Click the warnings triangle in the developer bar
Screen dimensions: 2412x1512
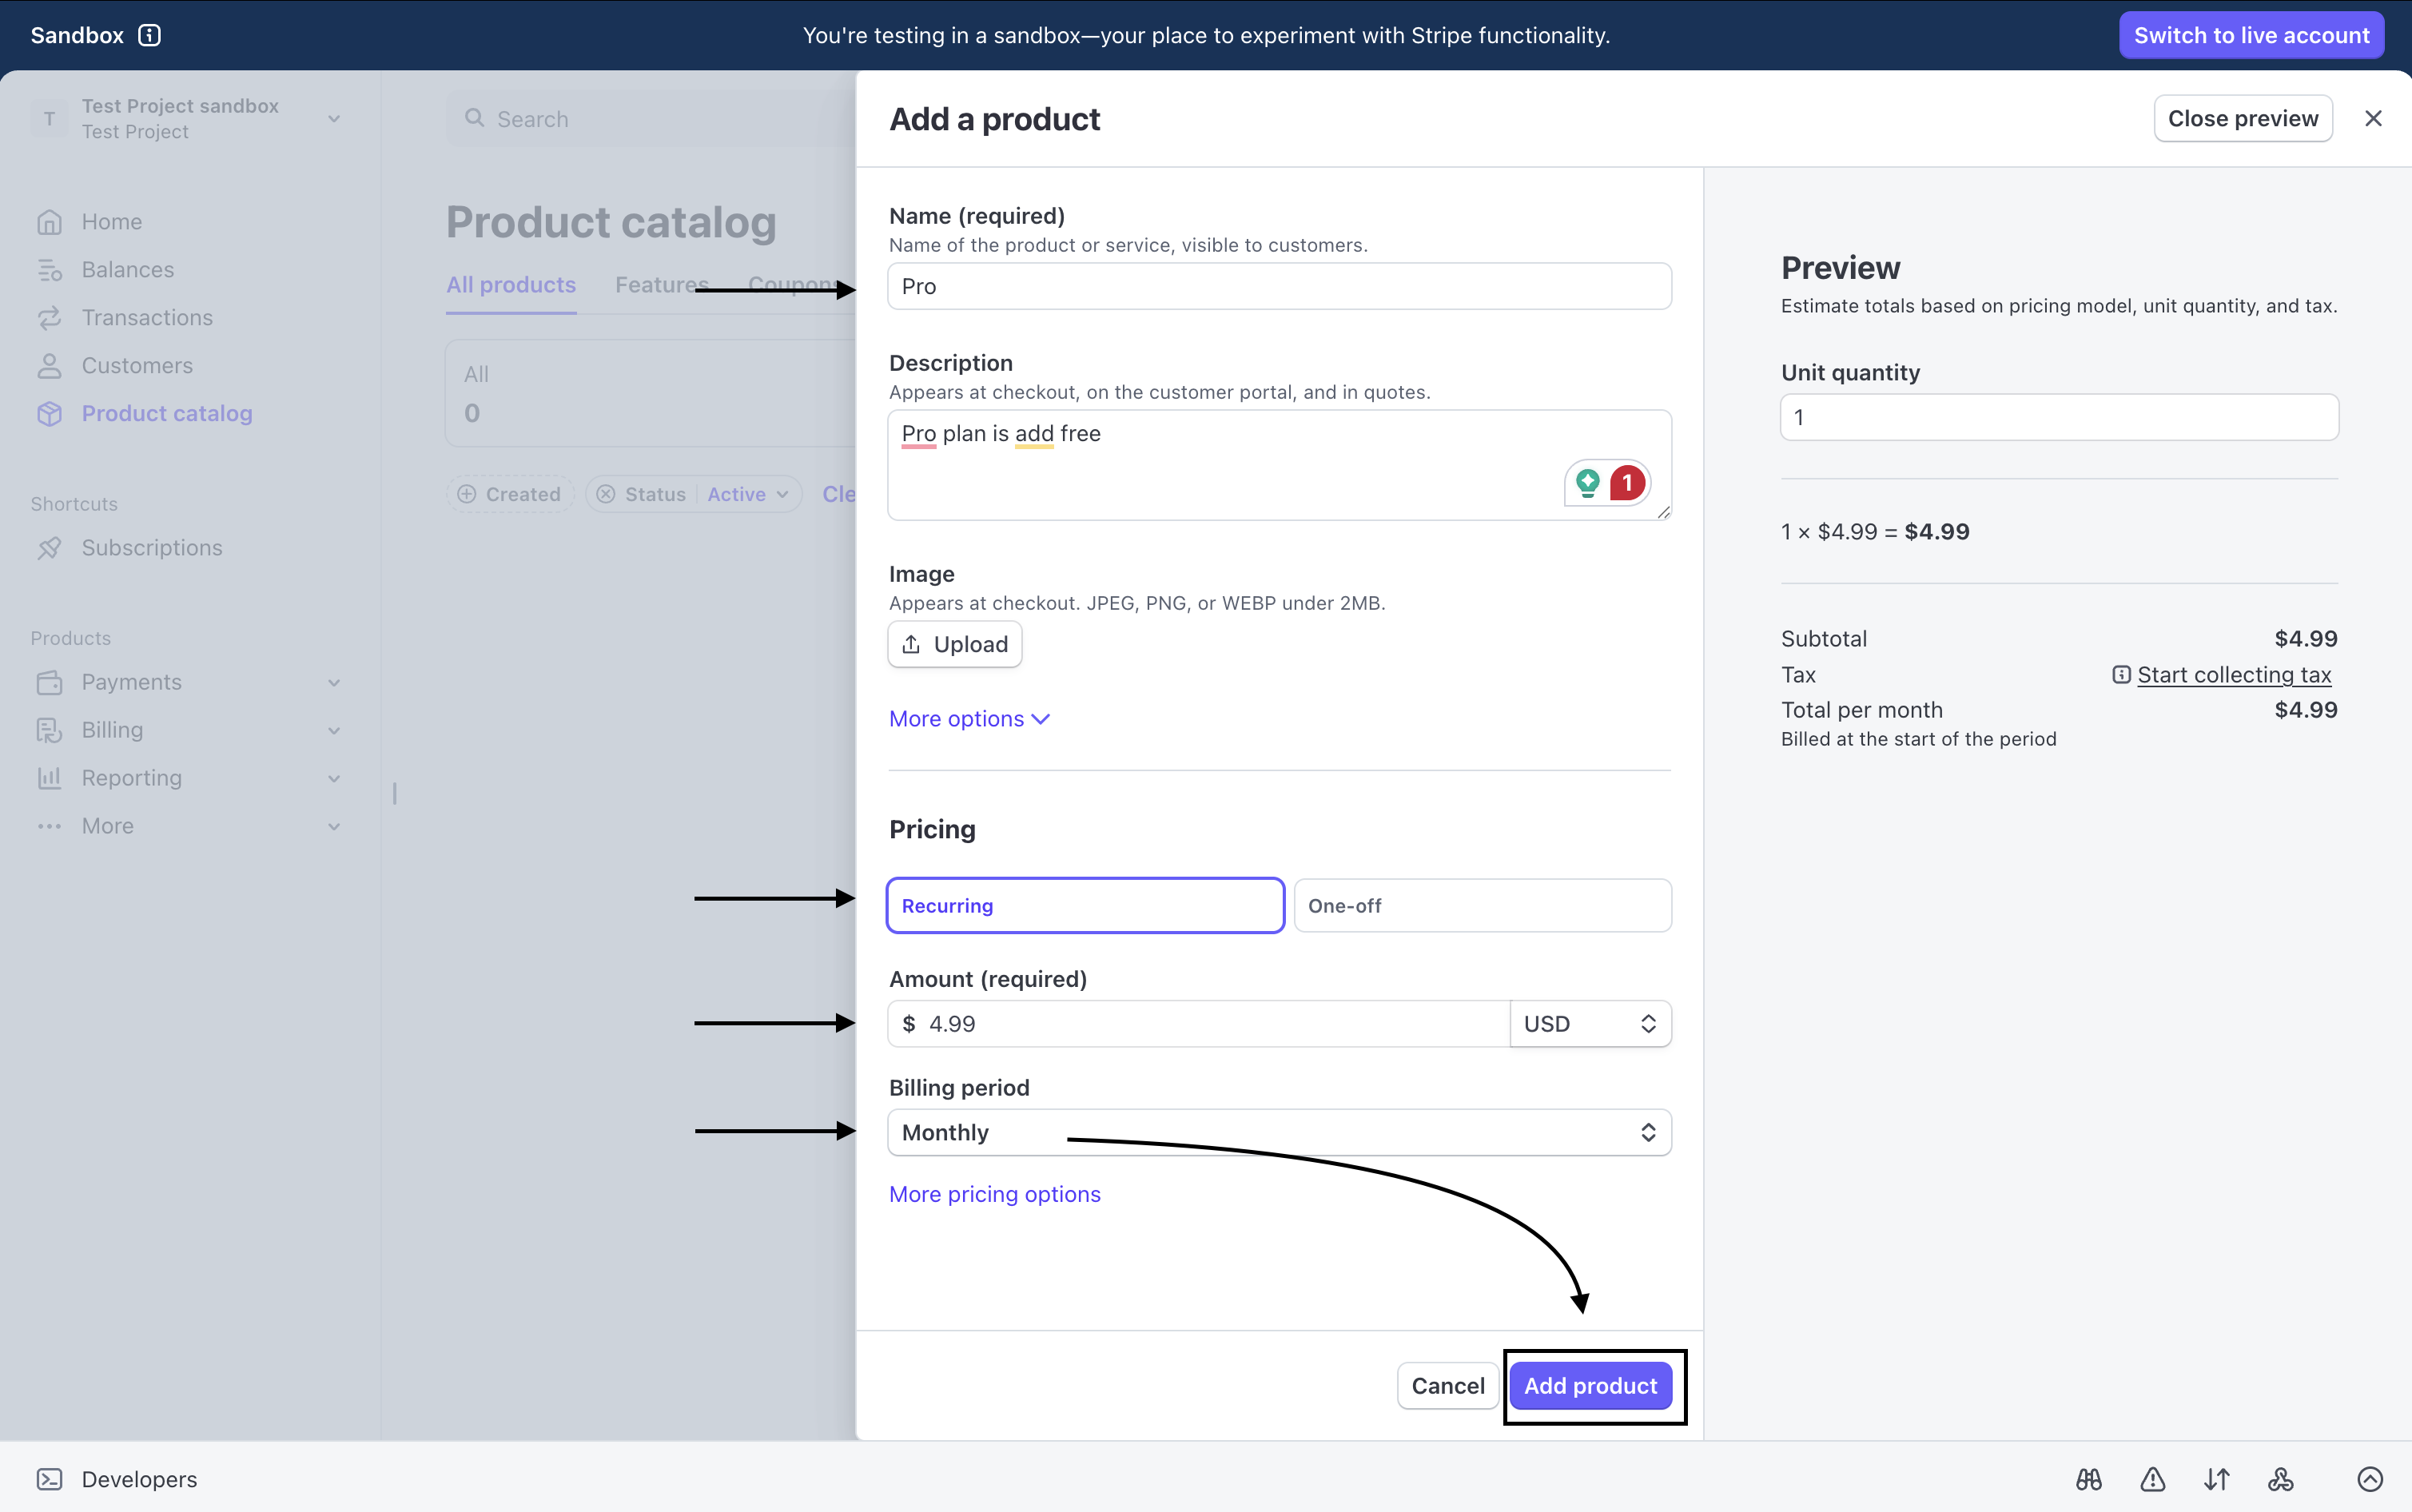tap(2152, 1479)
